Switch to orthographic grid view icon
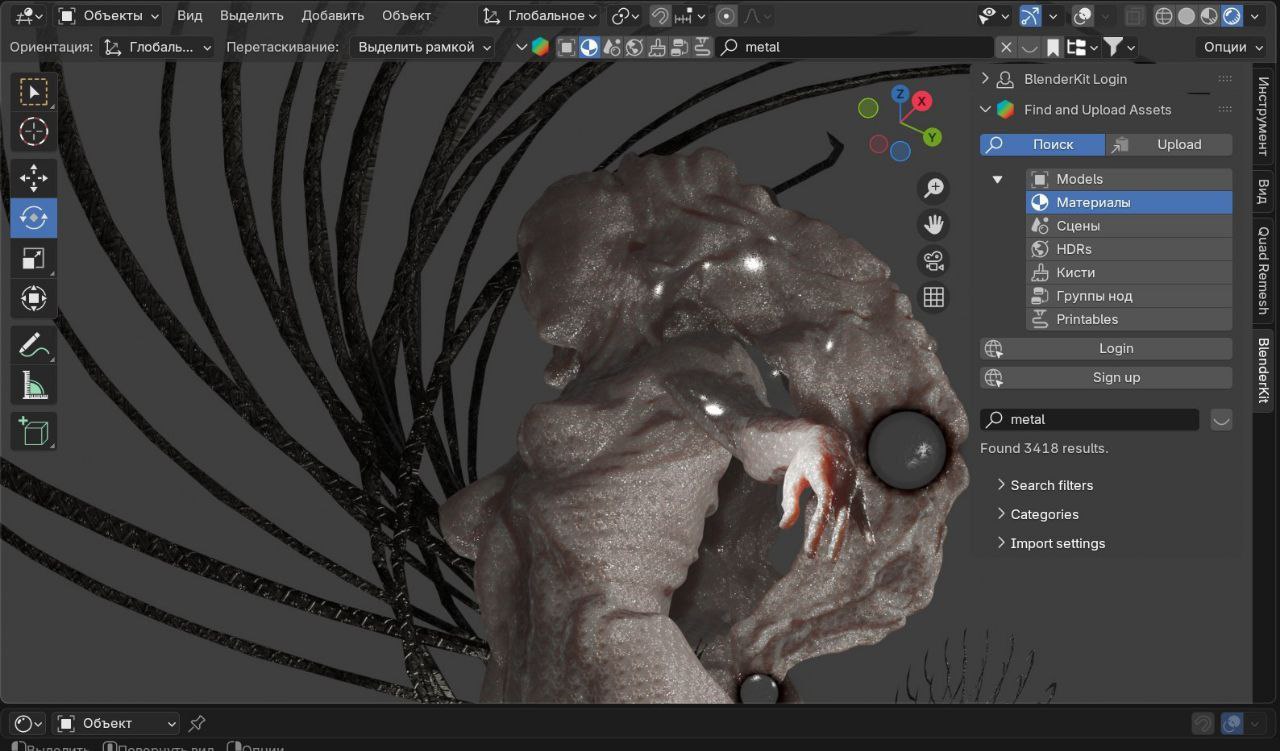 tap(933, 297)
